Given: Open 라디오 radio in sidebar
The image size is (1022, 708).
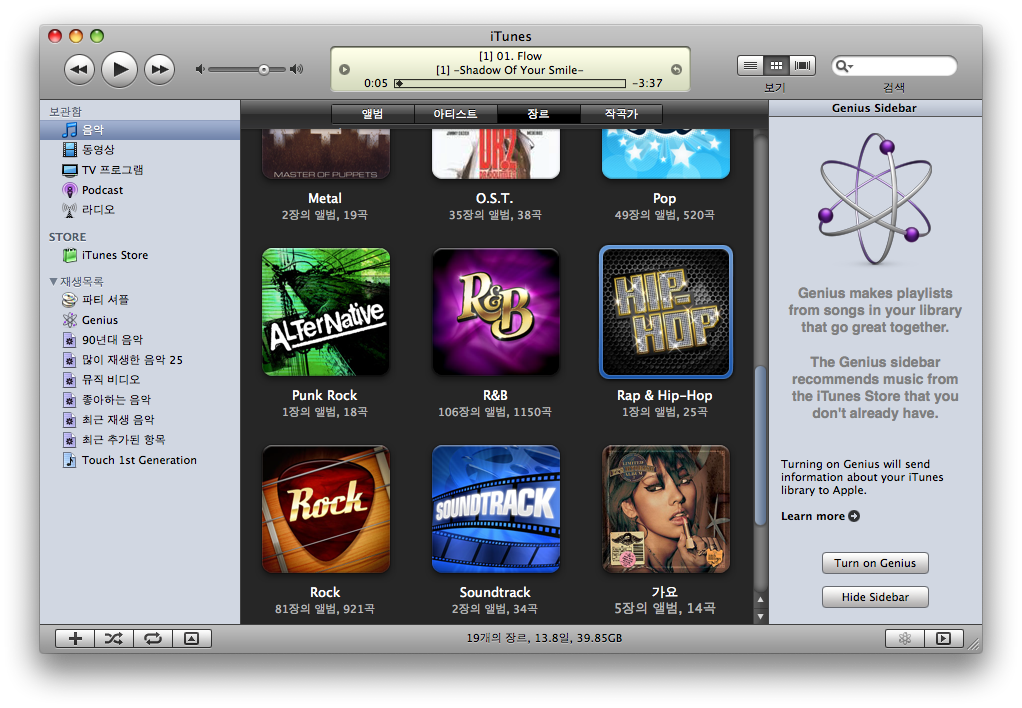Looking at the screenshot, I should (x=139, y=210).
